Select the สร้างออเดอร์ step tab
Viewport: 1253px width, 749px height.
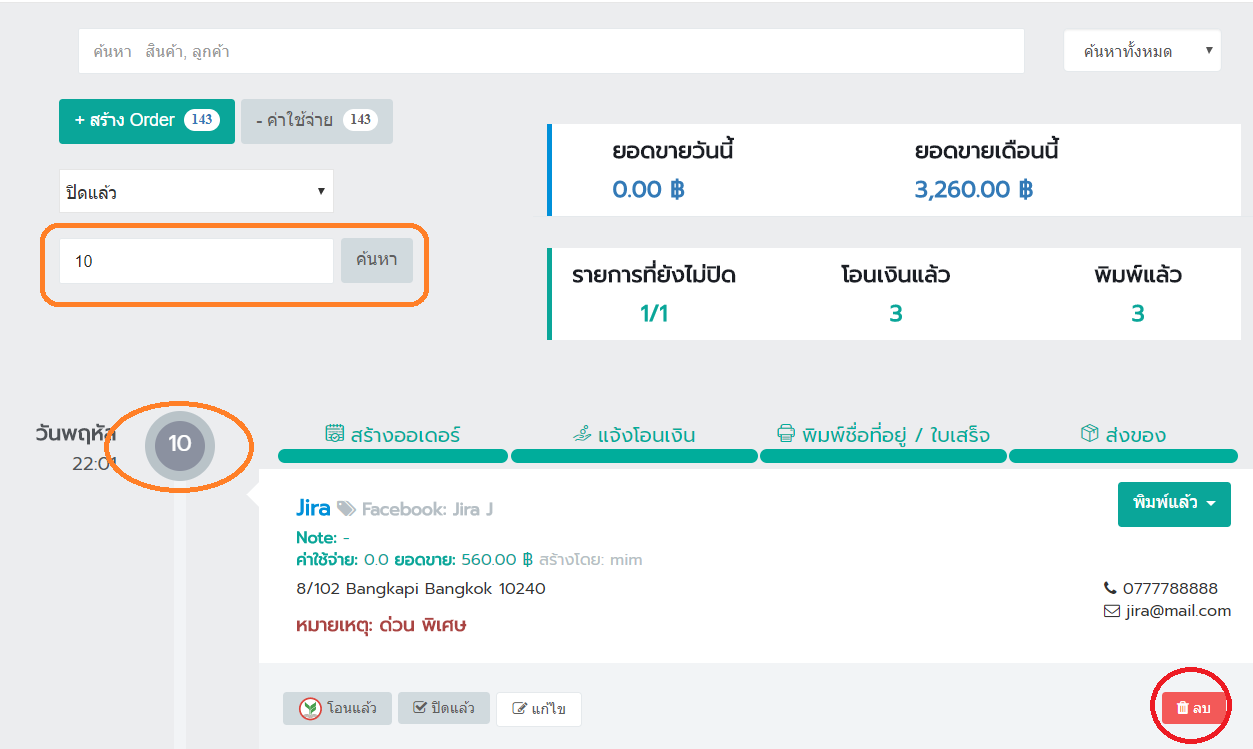click(x=393, y=435)
